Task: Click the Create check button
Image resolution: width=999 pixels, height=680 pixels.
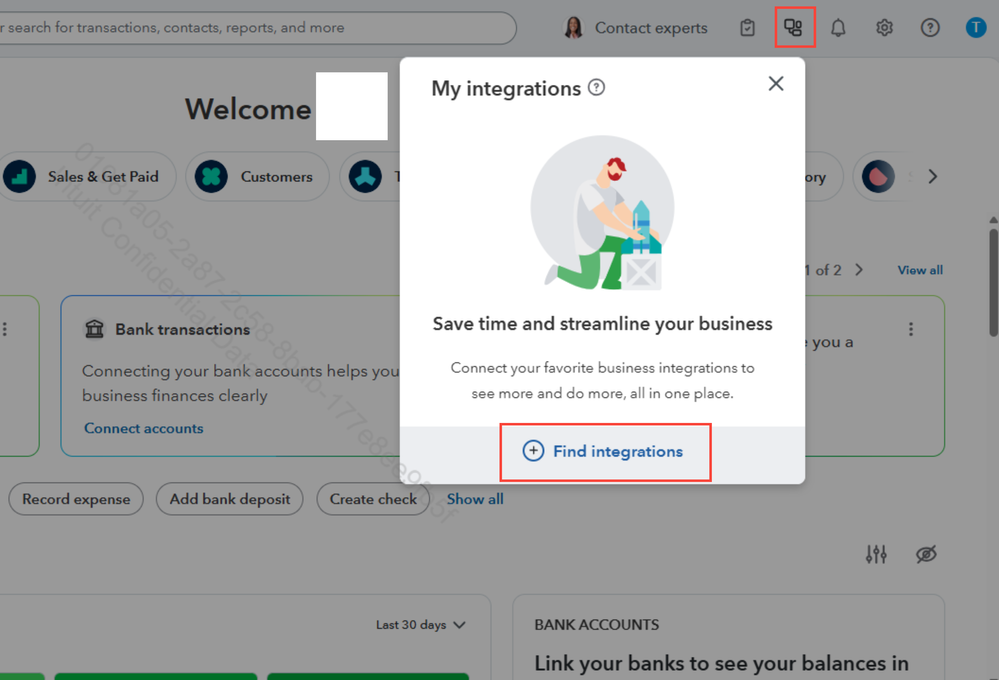Action: [373, 499]
